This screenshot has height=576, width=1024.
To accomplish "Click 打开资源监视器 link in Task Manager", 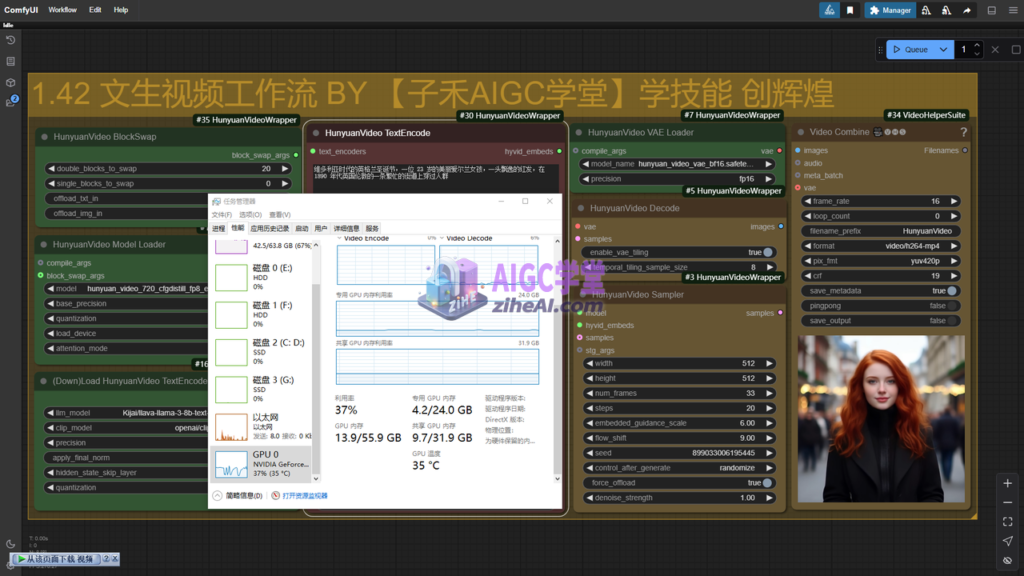I will click(304, 496).
